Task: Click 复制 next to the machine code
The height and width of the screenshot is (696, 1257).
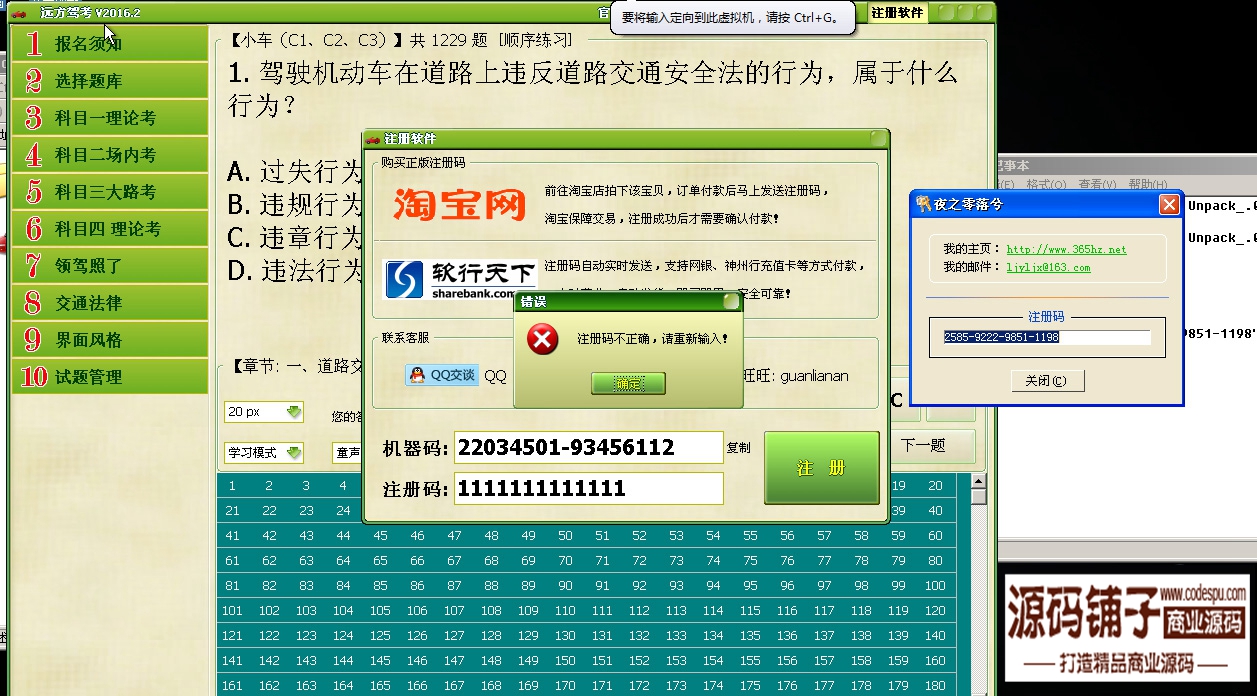Action: click(x=739, y=448)
